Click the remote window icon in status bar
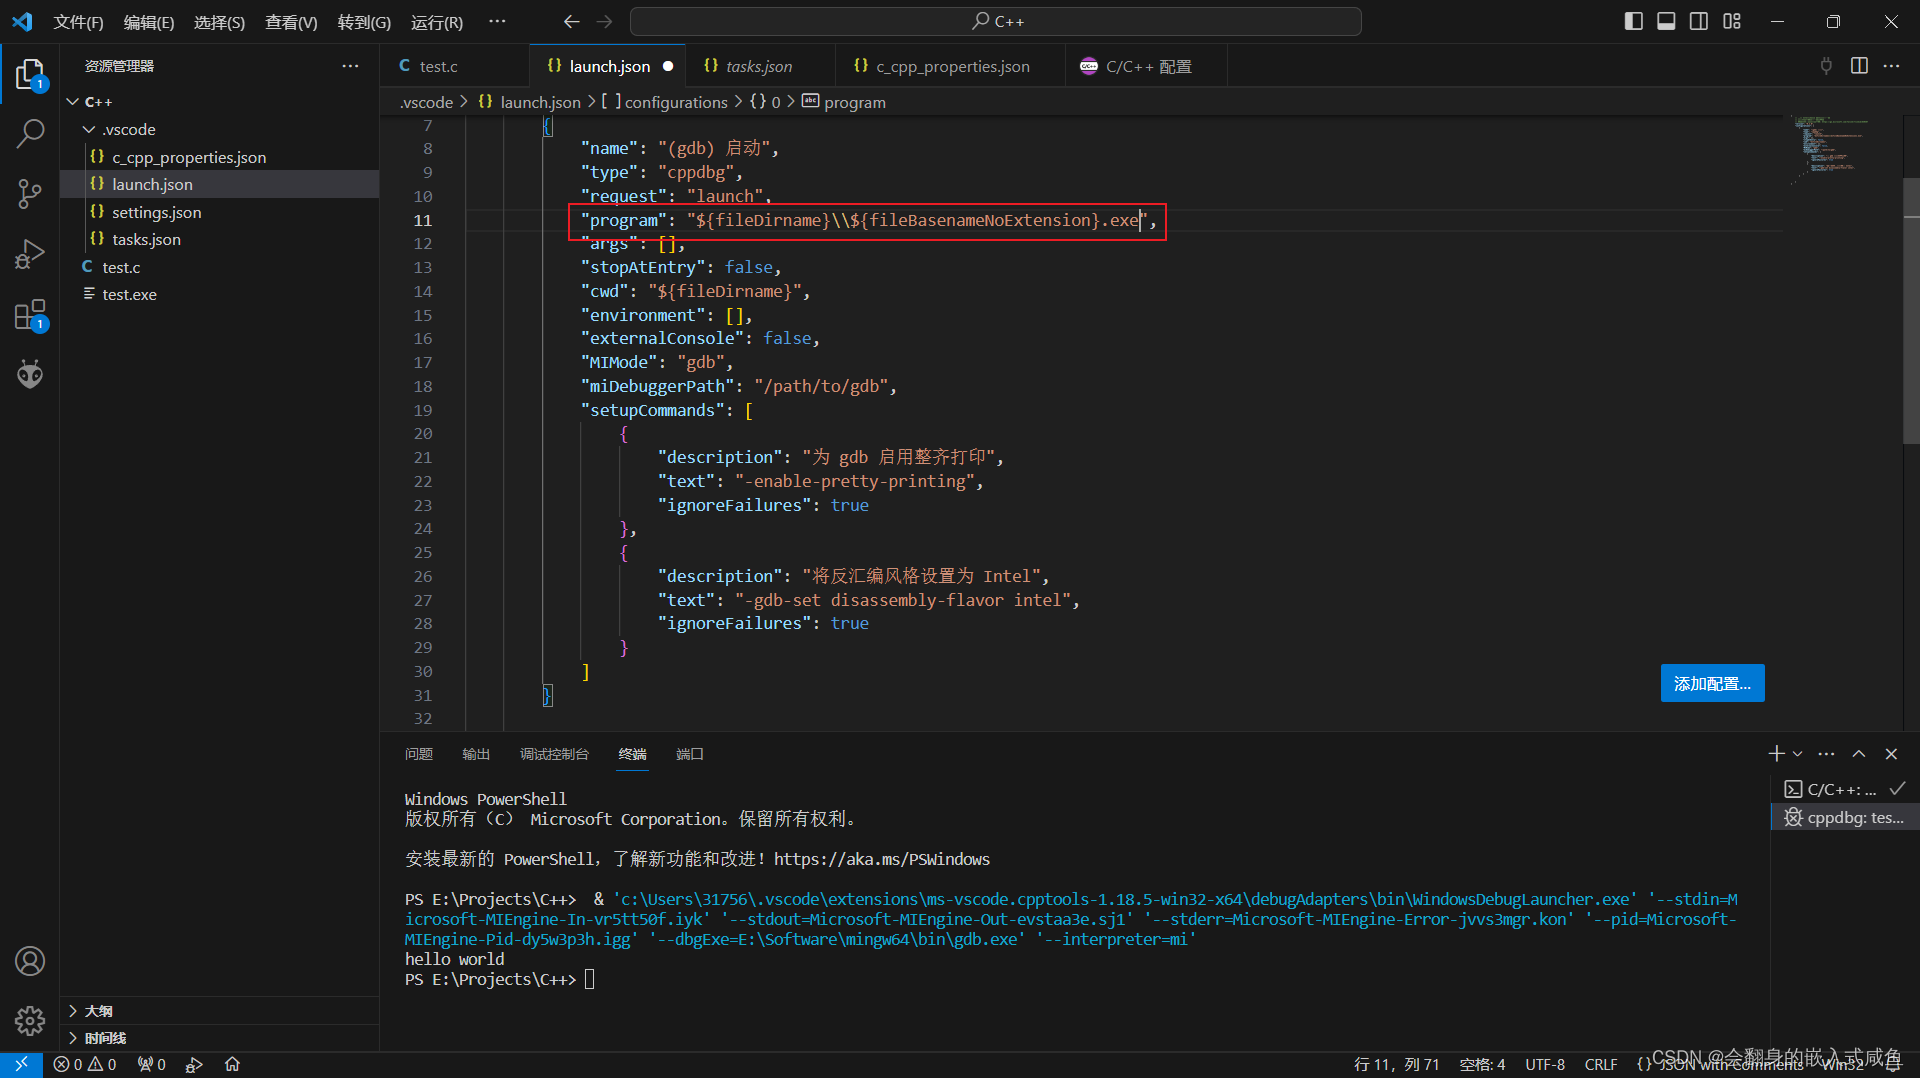1920x1078 pixels. (21, 1064)
